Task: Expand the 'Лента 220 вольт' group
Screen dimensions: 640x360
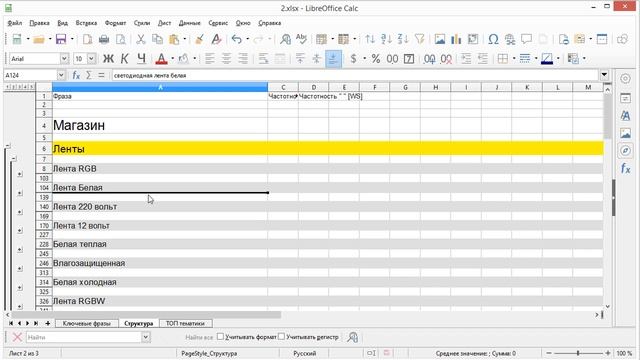Action: point(20,212)
